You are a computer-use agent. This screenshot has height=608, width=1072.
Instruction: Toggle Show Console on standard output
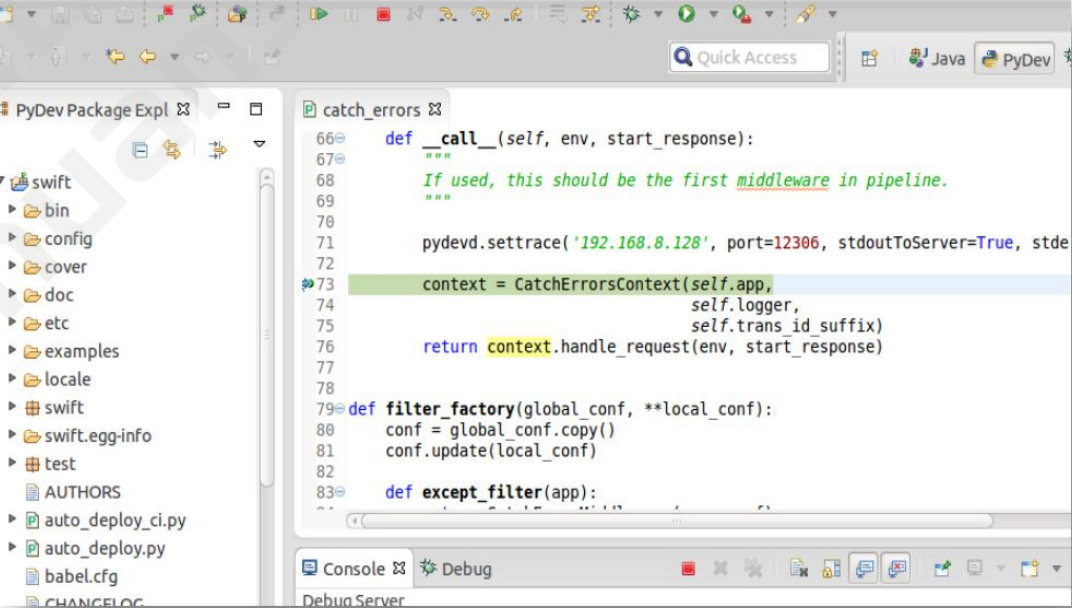point(864,568)
